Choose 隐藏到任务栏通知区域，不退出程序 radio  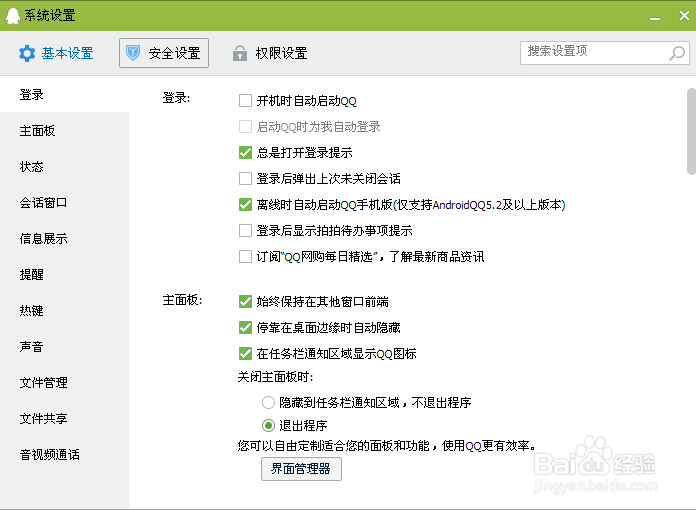click(268, 403)
